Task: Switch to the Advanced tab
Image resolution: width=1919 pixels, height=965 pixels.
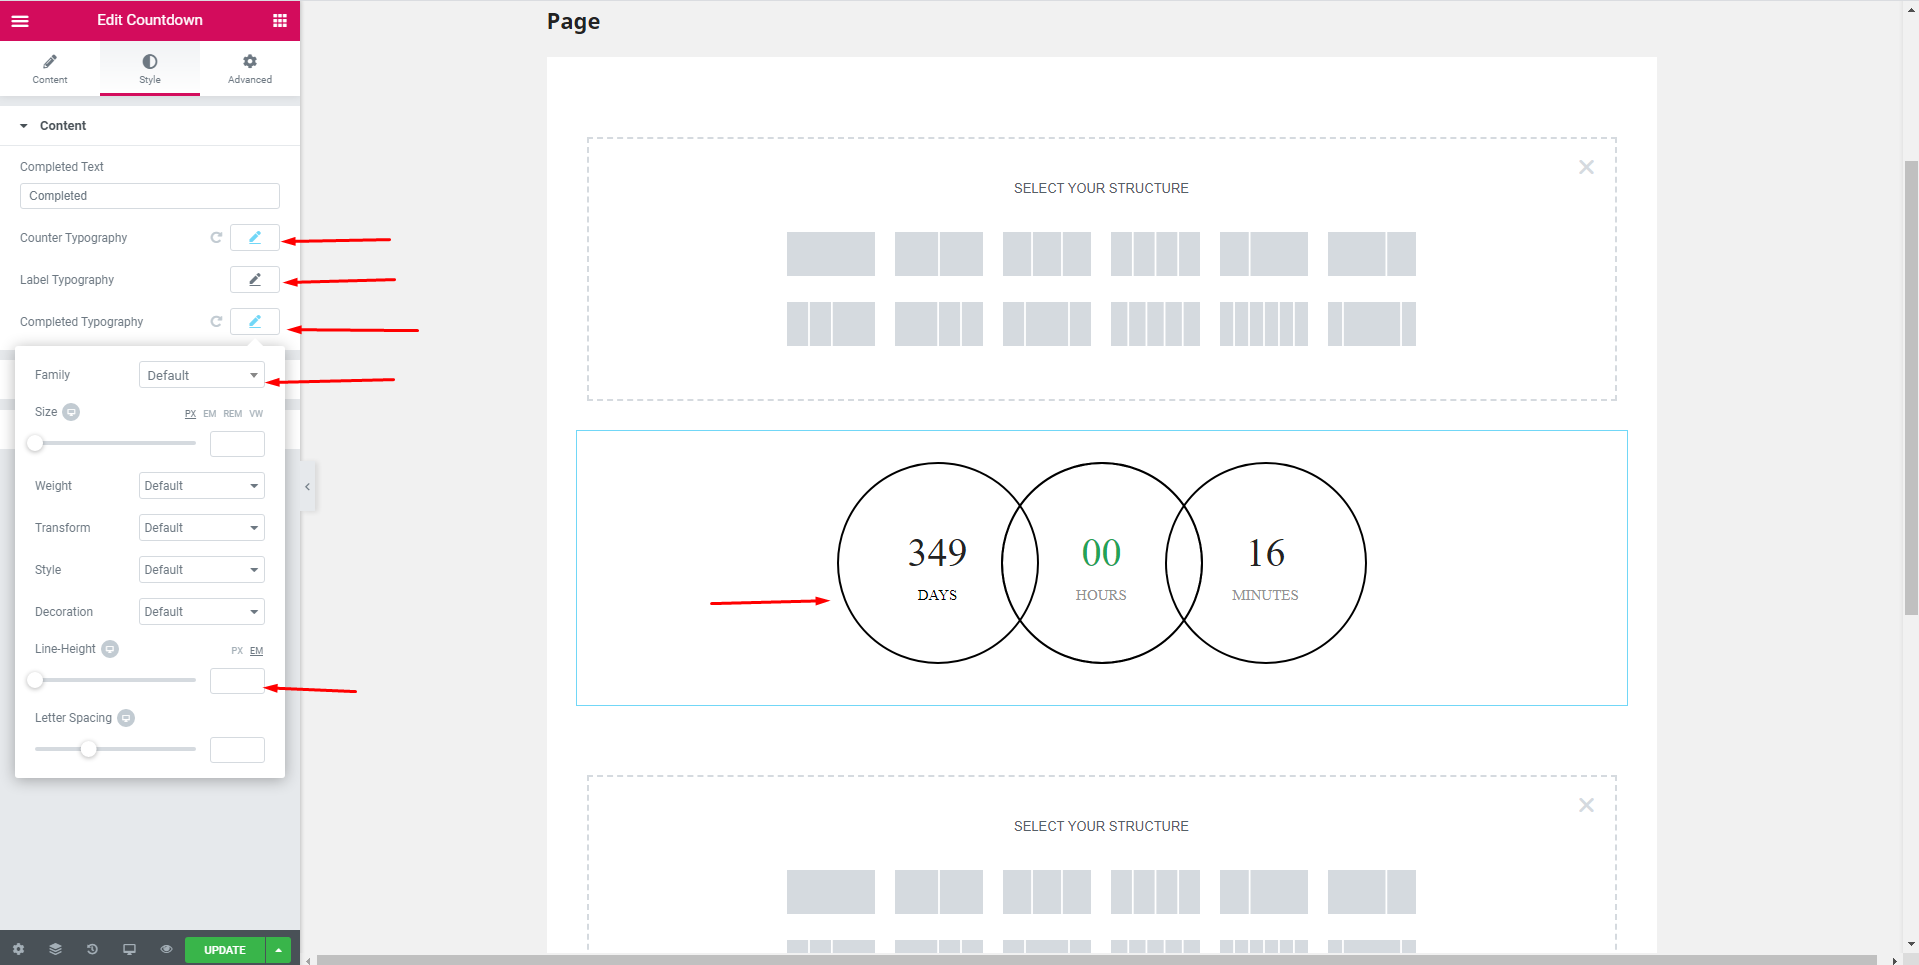Action: (250, 69)
